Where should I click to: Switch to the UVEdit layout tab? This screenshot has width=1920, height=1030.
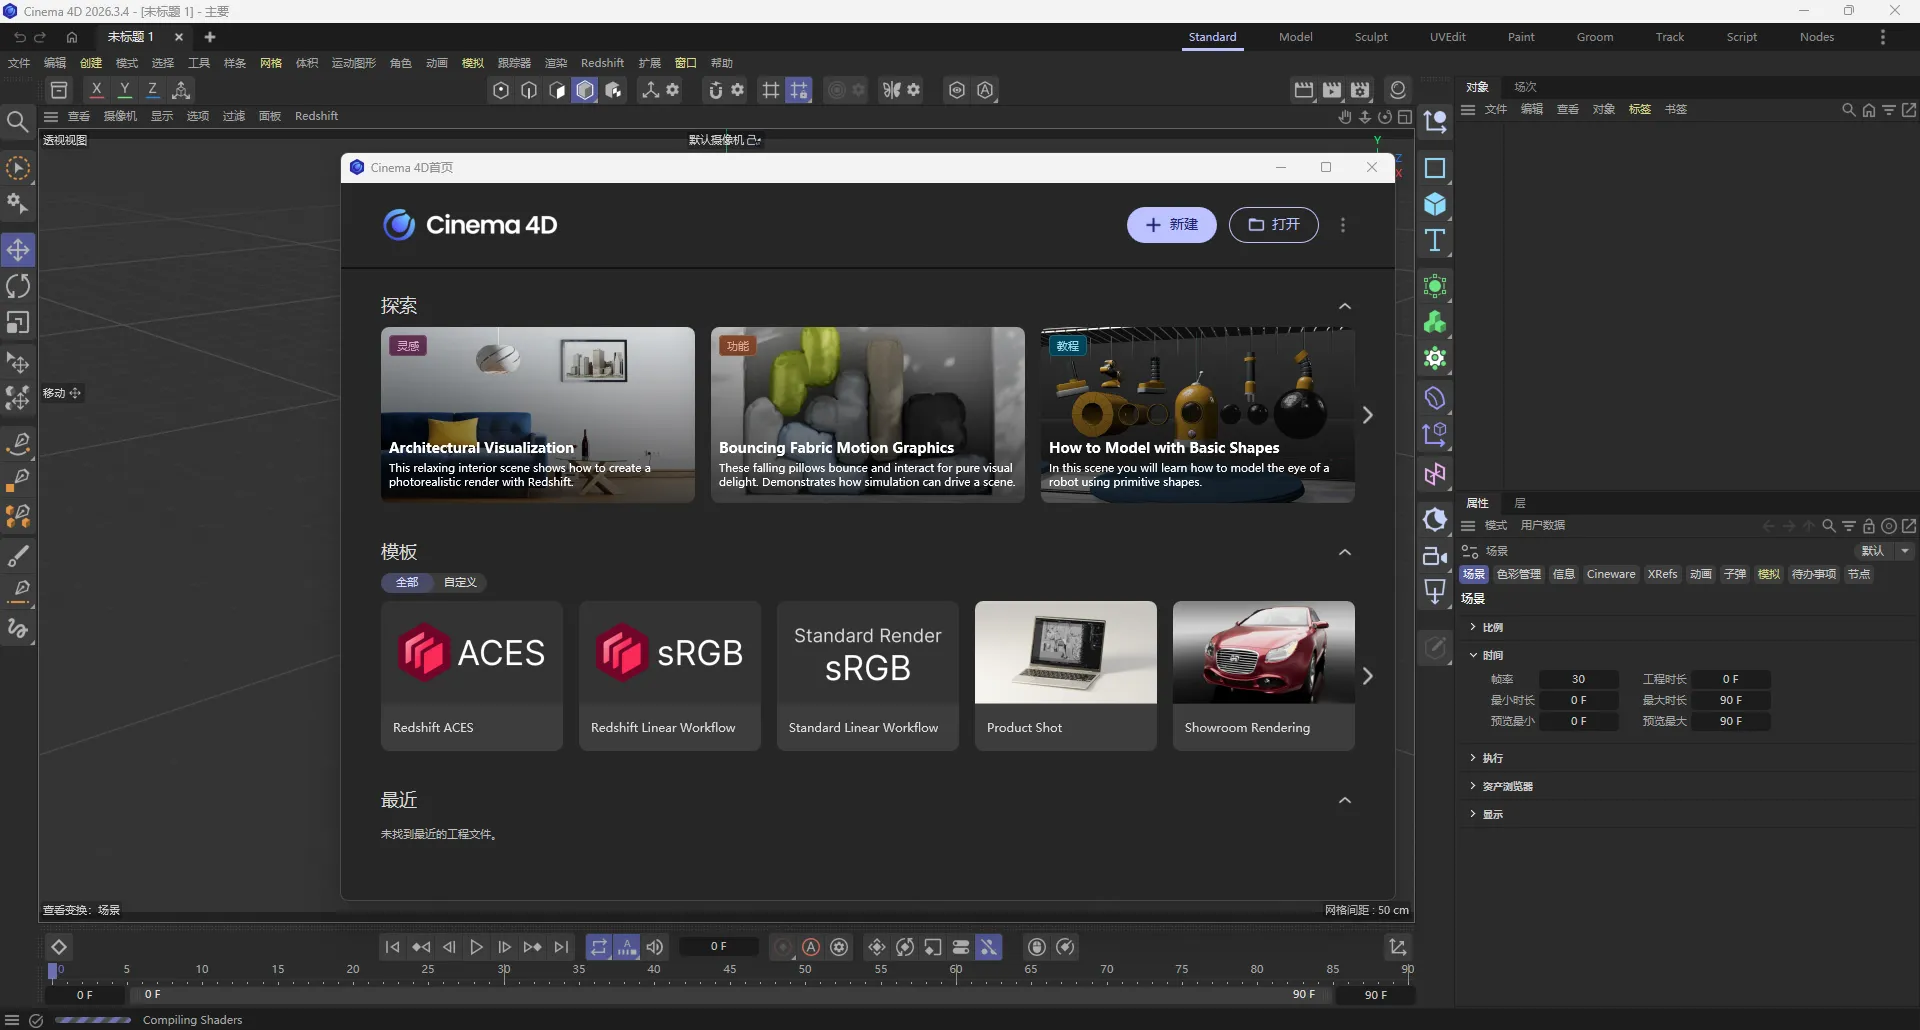pyautogui.click(x=1447, y=37)
